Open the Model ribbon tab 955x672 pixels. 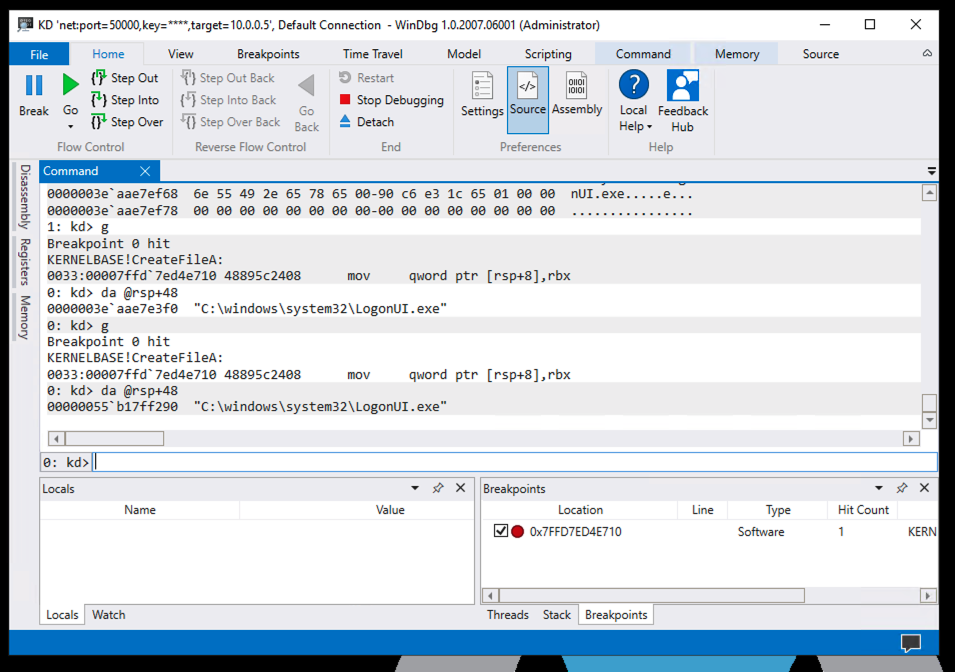[463, 54]
